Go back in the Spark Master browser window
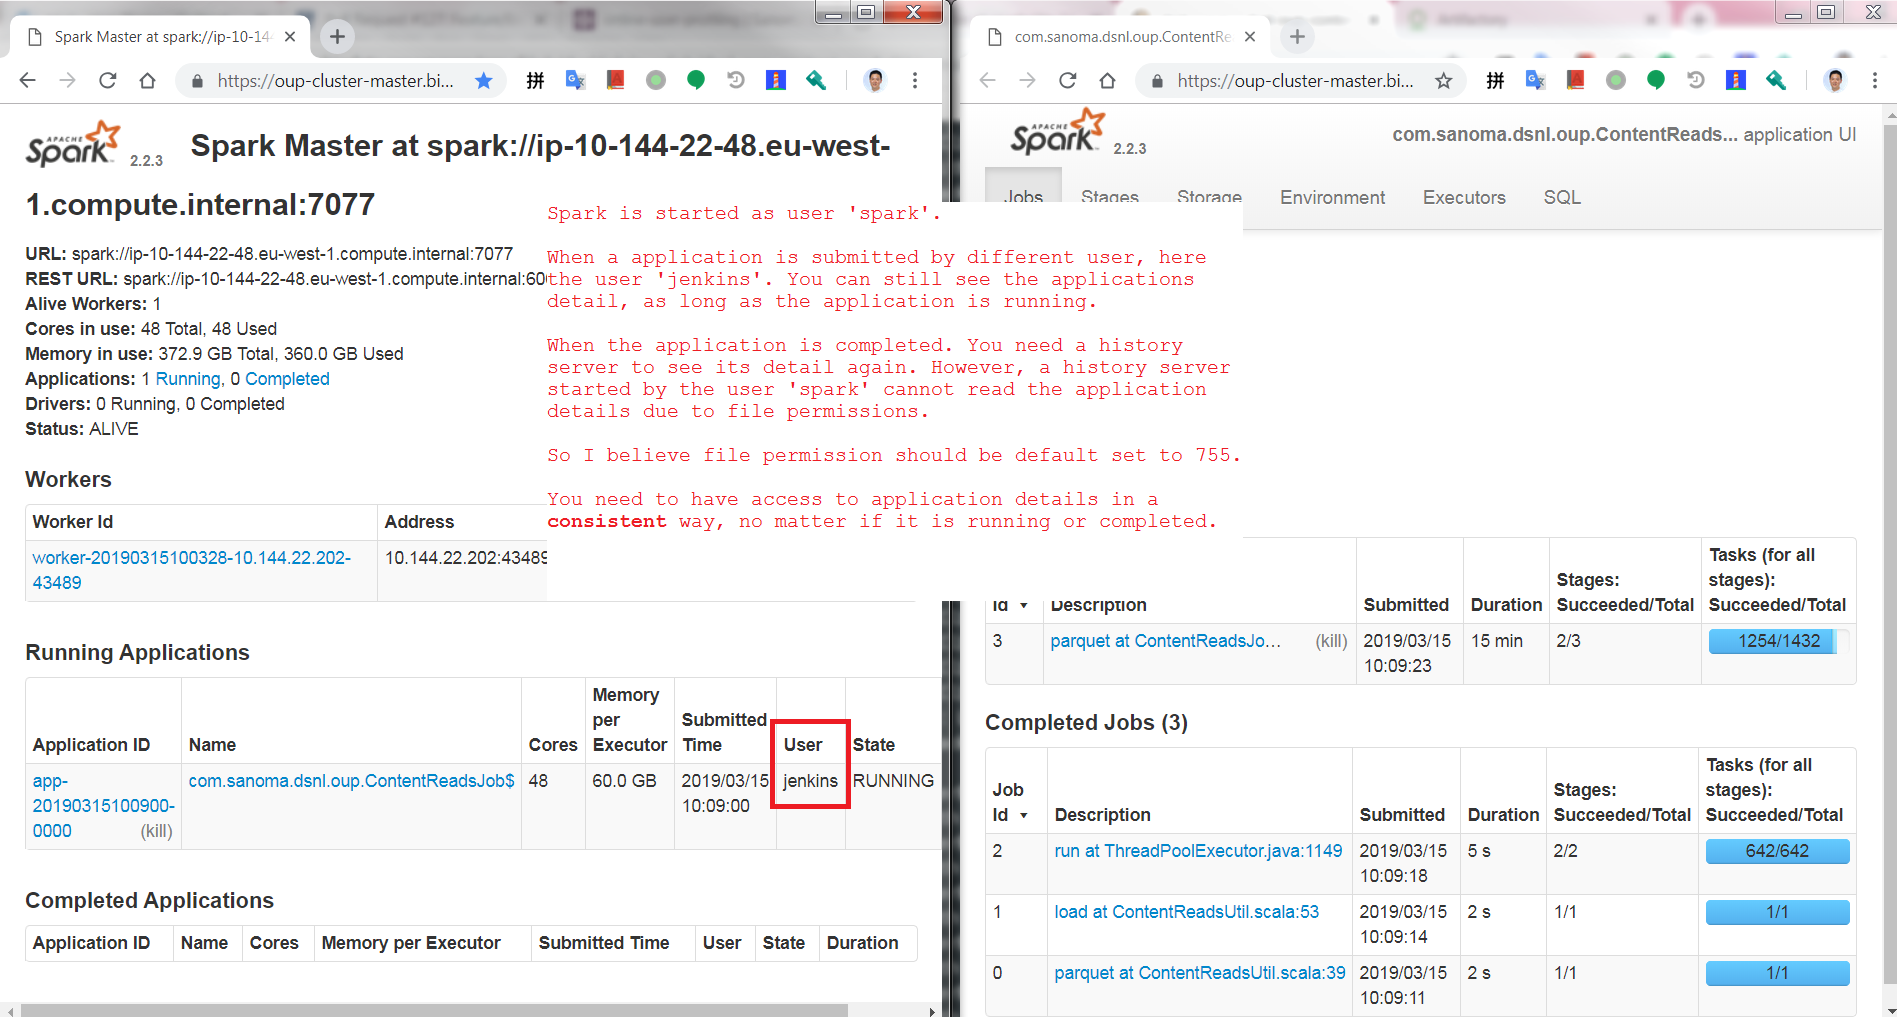Image resolution: width=1897 pixels, height=1017 pixels. click(x=28, y=81)
